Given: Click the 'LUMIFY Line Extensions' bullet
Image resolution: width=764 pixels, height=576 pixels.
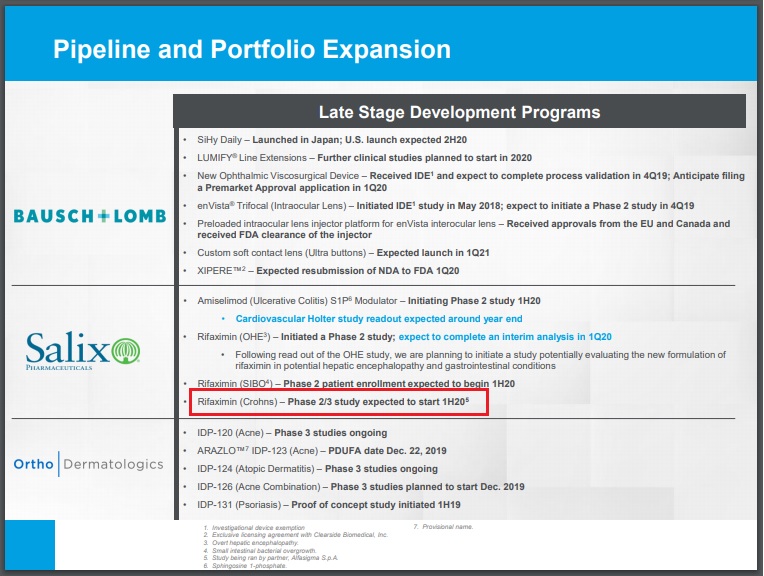Looking at the screenshot, I should (364, 158).
